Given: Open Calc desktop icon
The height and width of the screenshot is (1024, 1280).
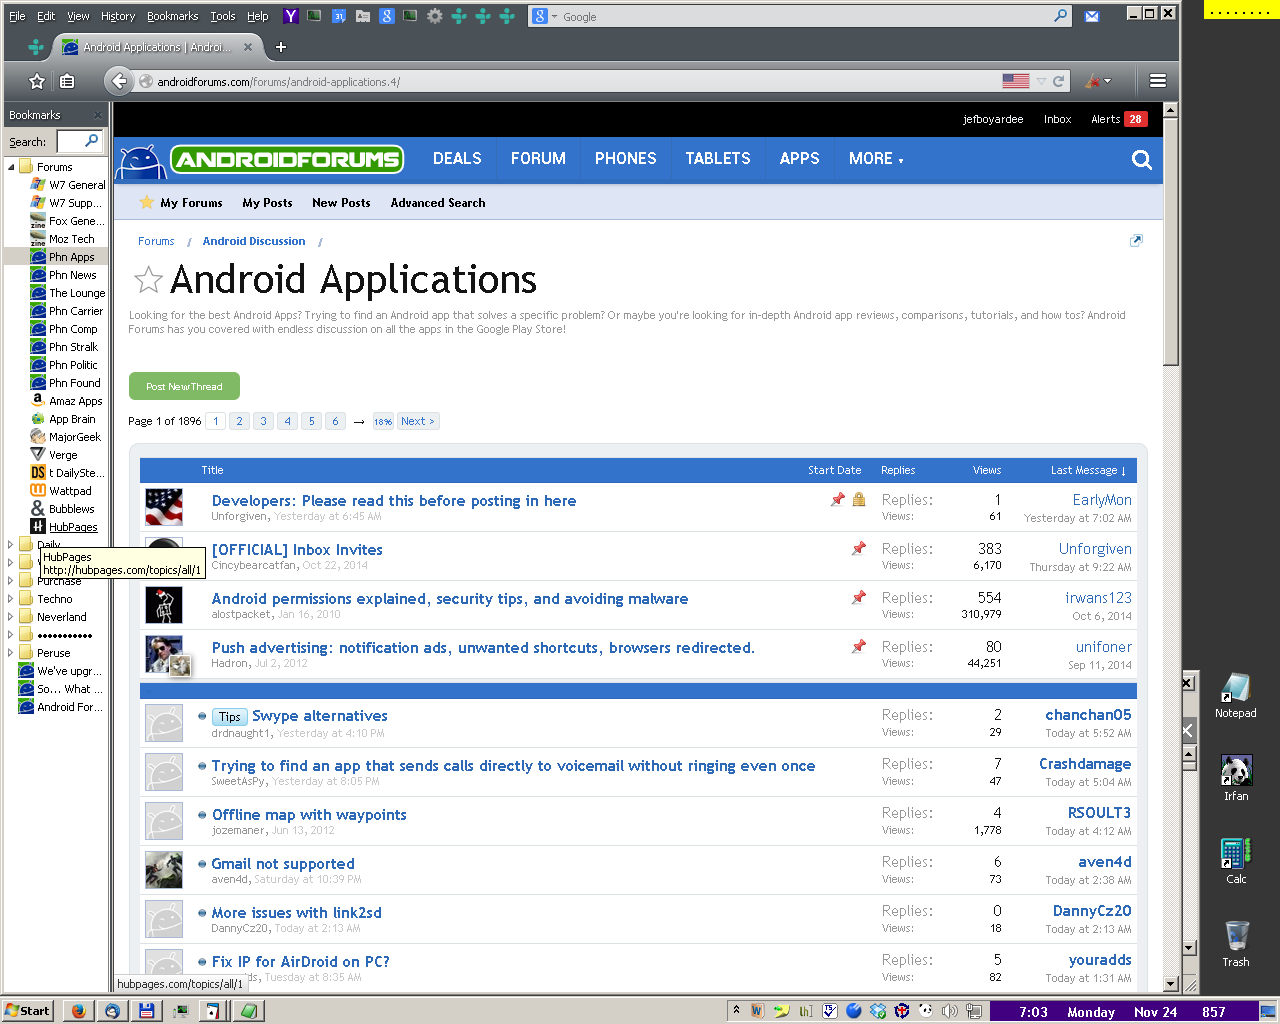Looking at the screenshot, I should pos(1236,861).
